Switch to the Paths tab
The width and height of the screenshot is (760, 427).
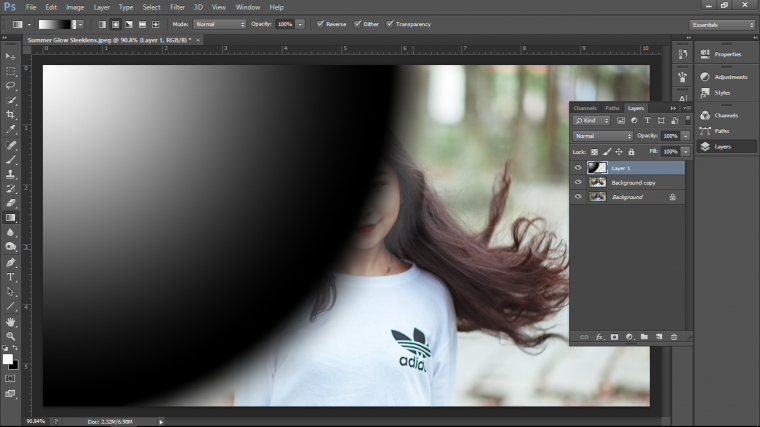[612, 108]
